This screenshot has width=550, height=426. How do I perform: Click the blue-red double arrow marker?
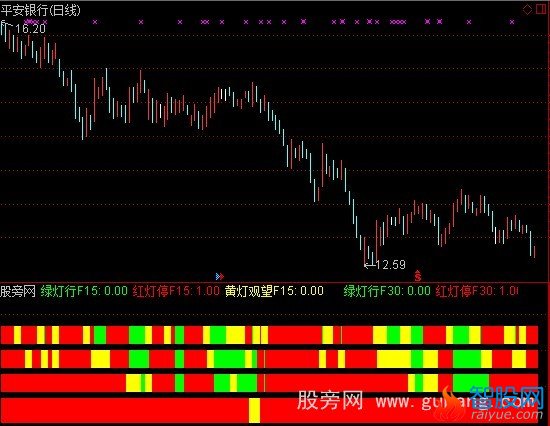coord(220,277)
